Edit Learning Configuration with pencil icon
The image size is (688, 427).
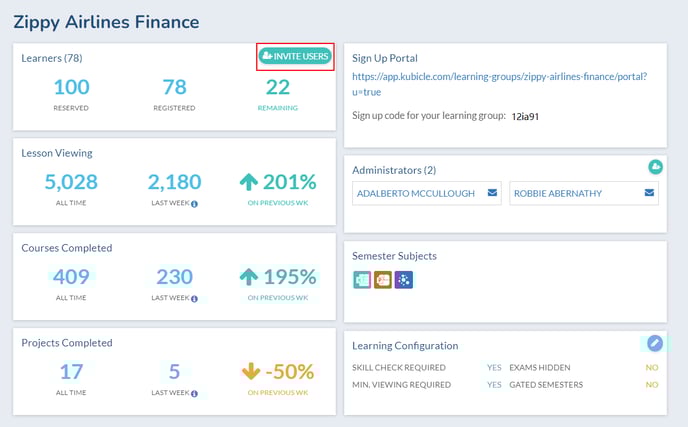[655, 343]
